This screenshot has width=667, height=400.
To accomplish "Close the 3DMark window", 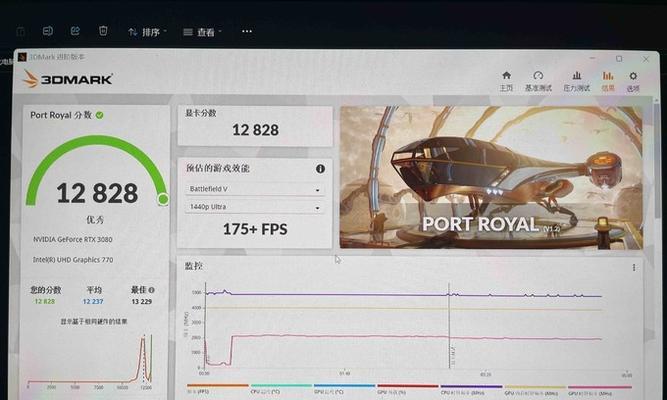I will [x=646, y=59].
